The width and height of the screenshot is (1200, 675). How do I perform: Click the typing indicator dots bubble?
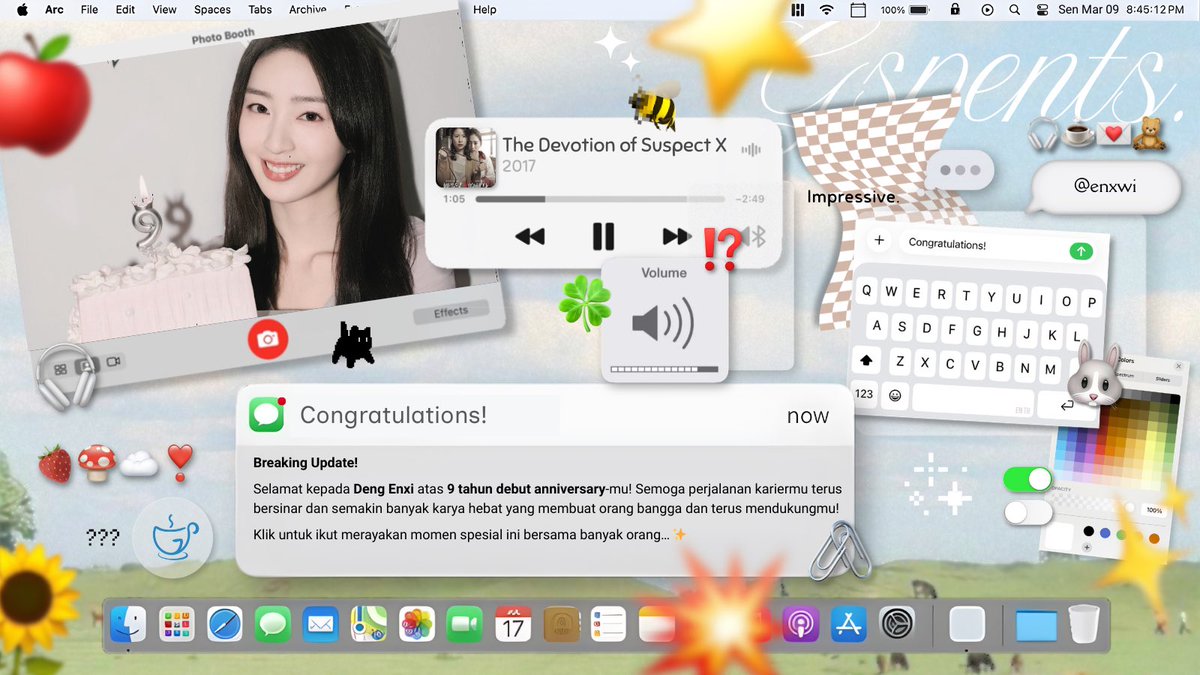click(x=960, y=171)
